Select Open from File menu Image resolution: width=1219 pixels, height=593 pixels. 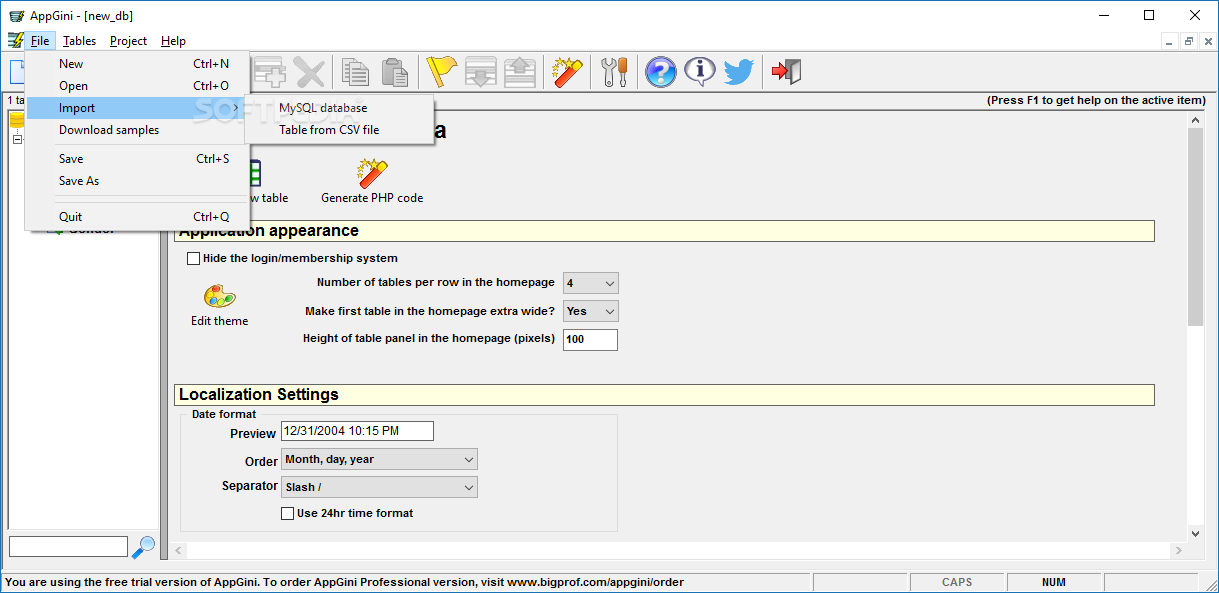137,86
